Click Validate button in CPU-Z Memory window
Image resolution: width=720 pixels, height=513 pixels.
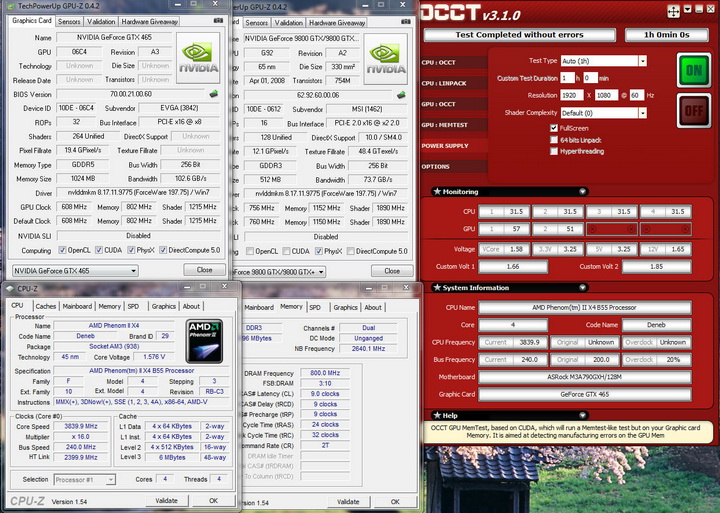point(348,502)
